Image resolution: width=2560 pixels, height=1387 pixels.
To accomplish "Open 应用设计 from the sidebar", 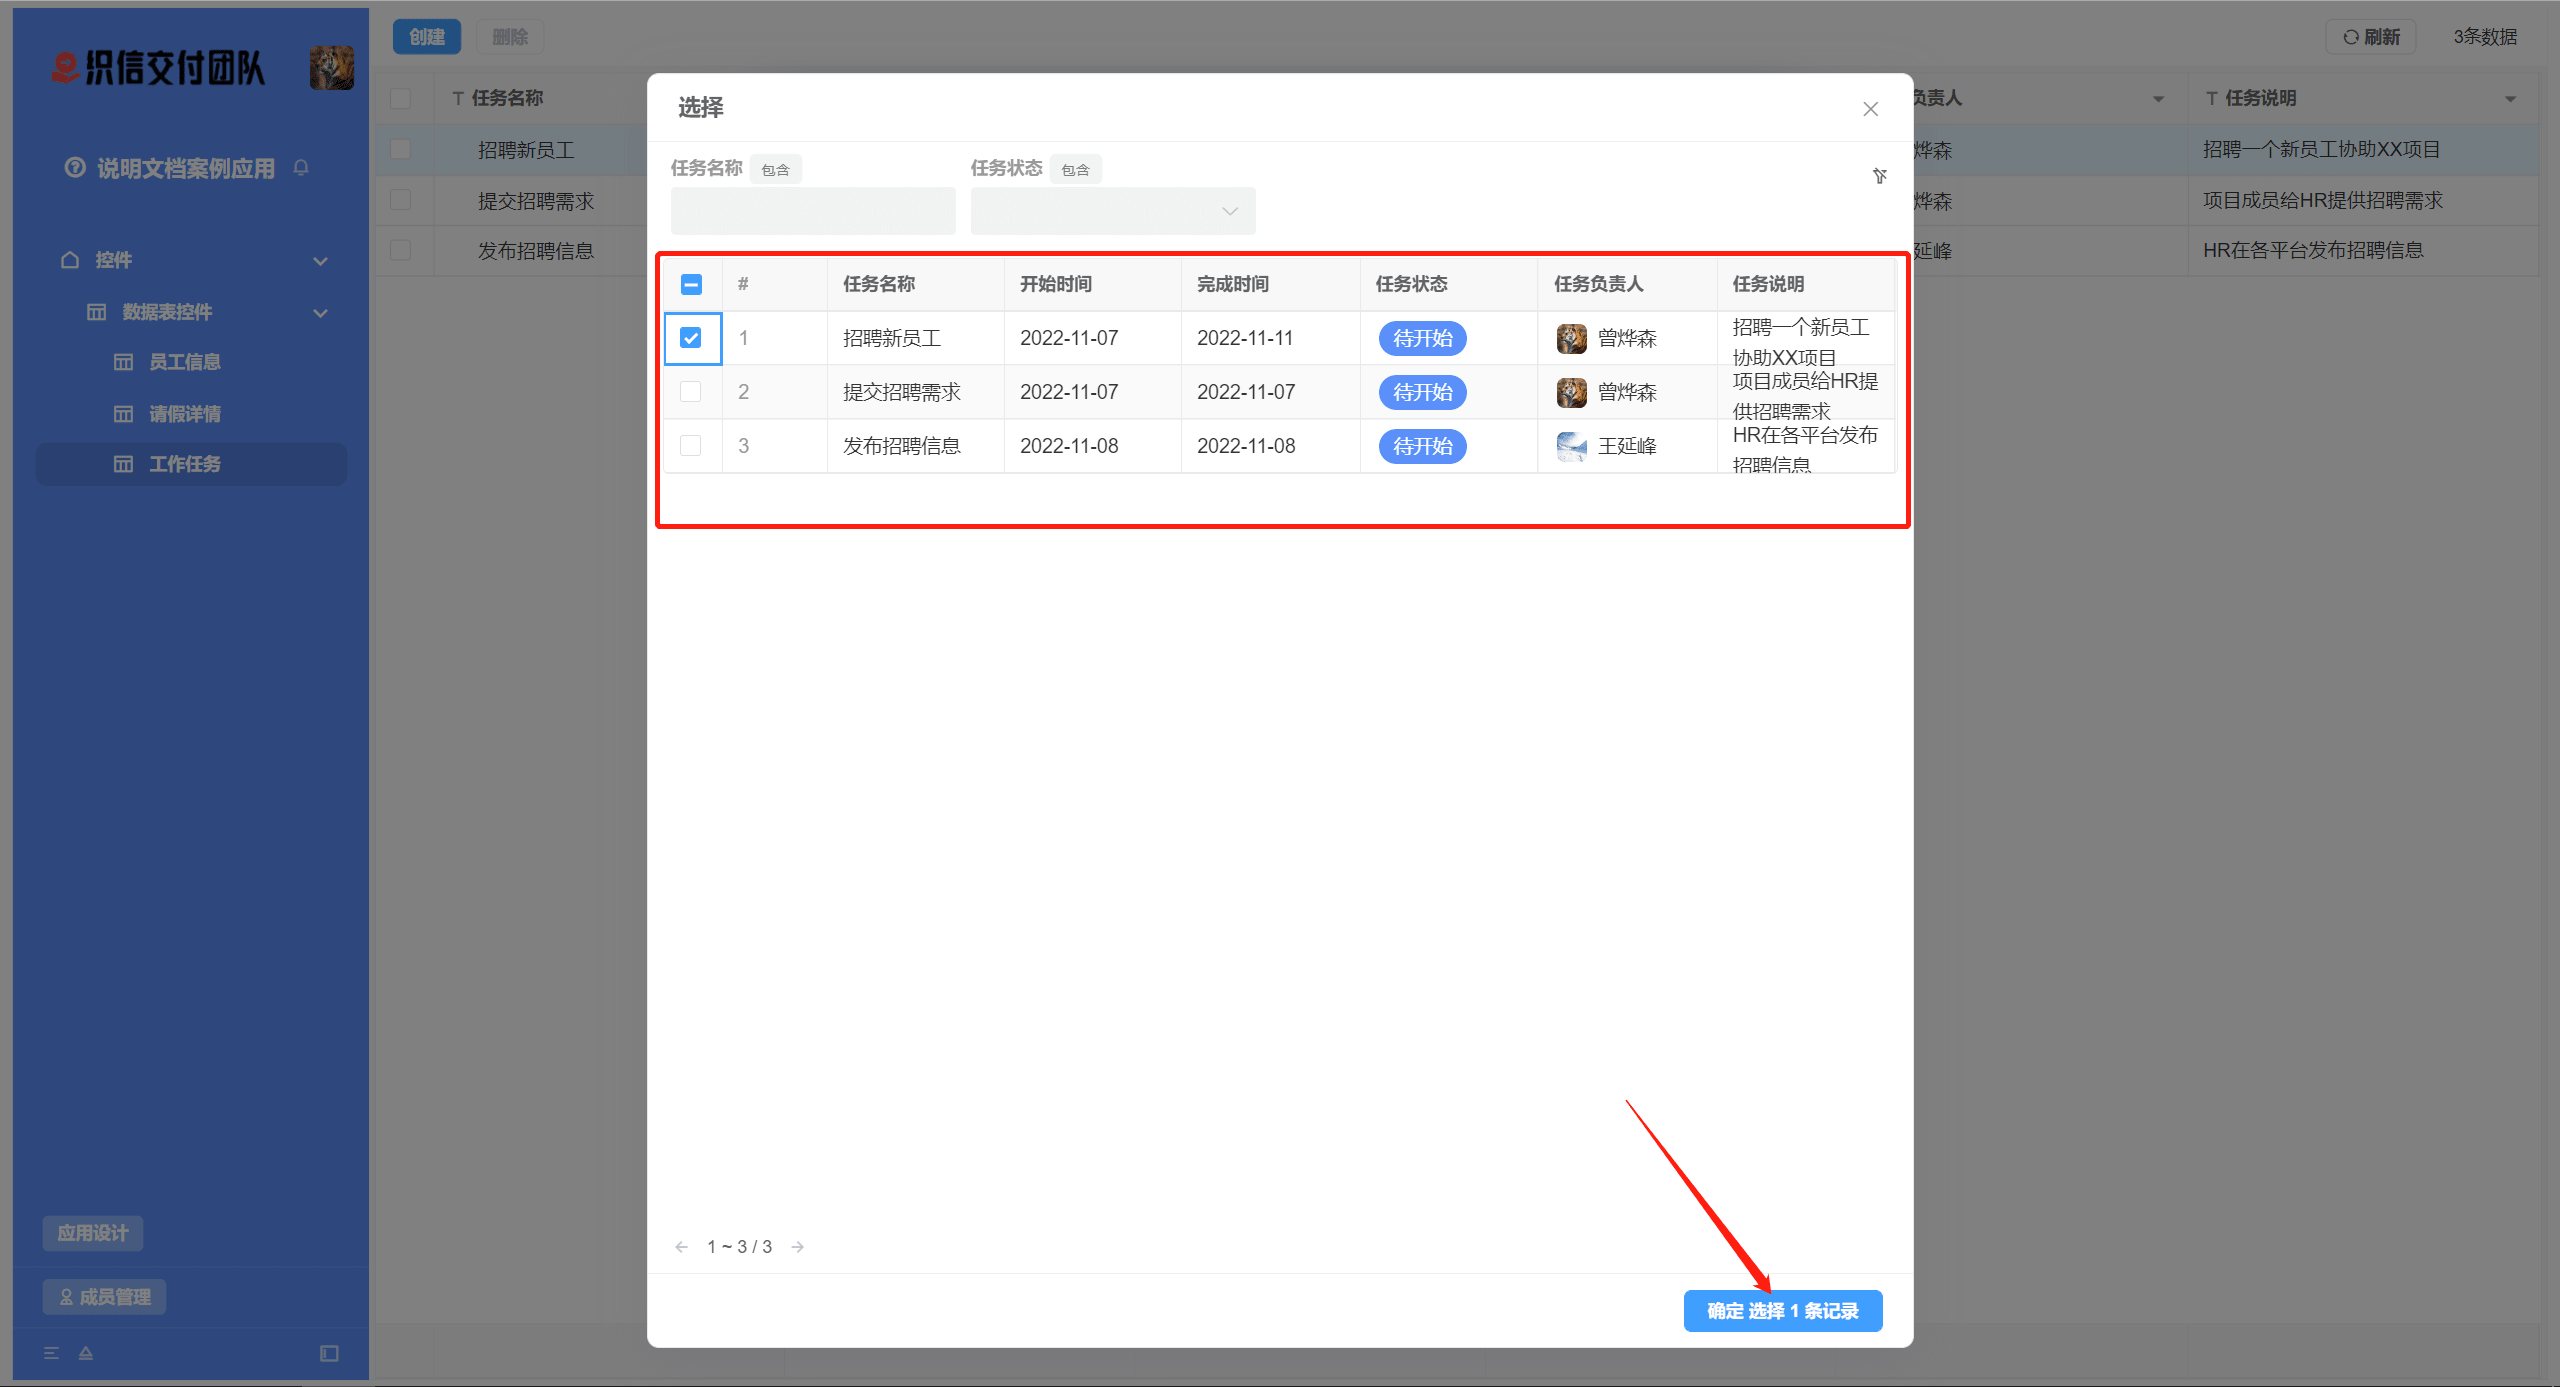I will (x=92, y=1233).
